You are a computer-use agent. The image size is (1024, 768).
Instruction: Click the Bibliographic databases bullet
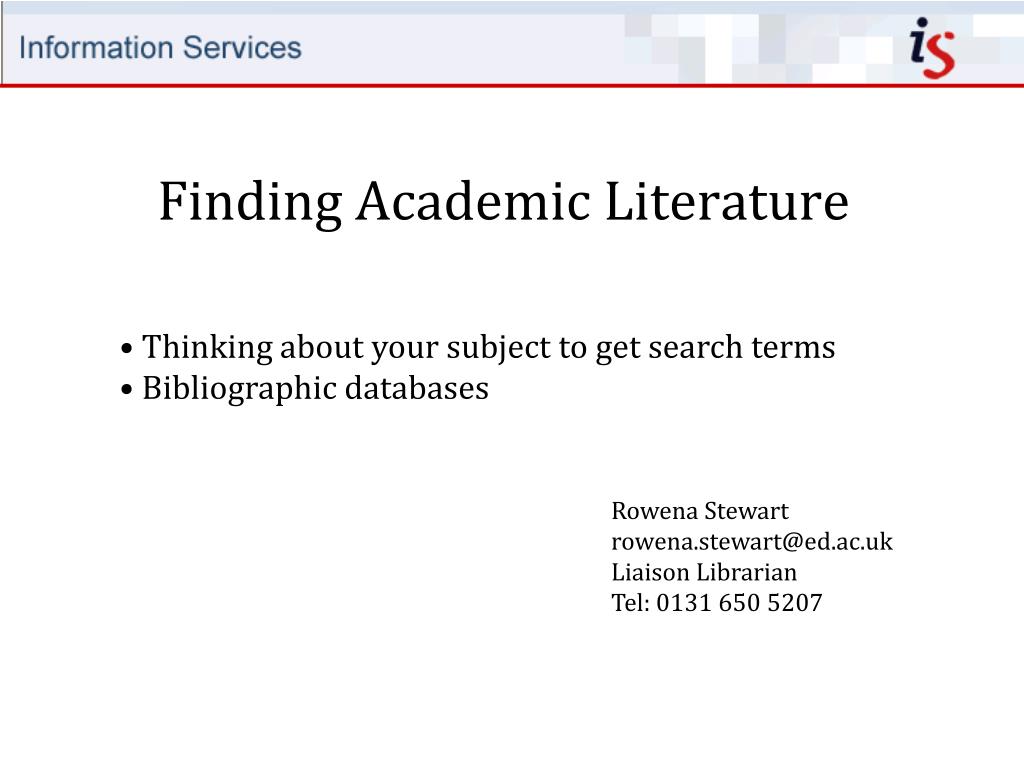pyautogui.click(x=305, y=389)
